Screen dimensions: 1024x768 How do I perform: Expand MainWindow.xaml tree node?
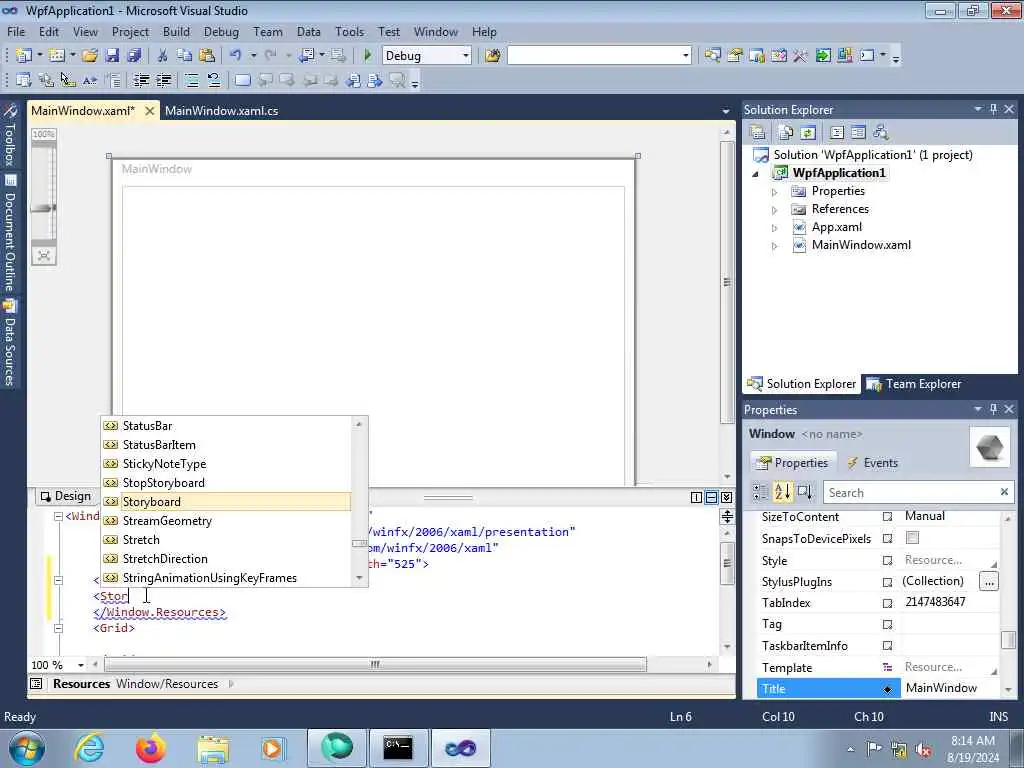[775, 246]
